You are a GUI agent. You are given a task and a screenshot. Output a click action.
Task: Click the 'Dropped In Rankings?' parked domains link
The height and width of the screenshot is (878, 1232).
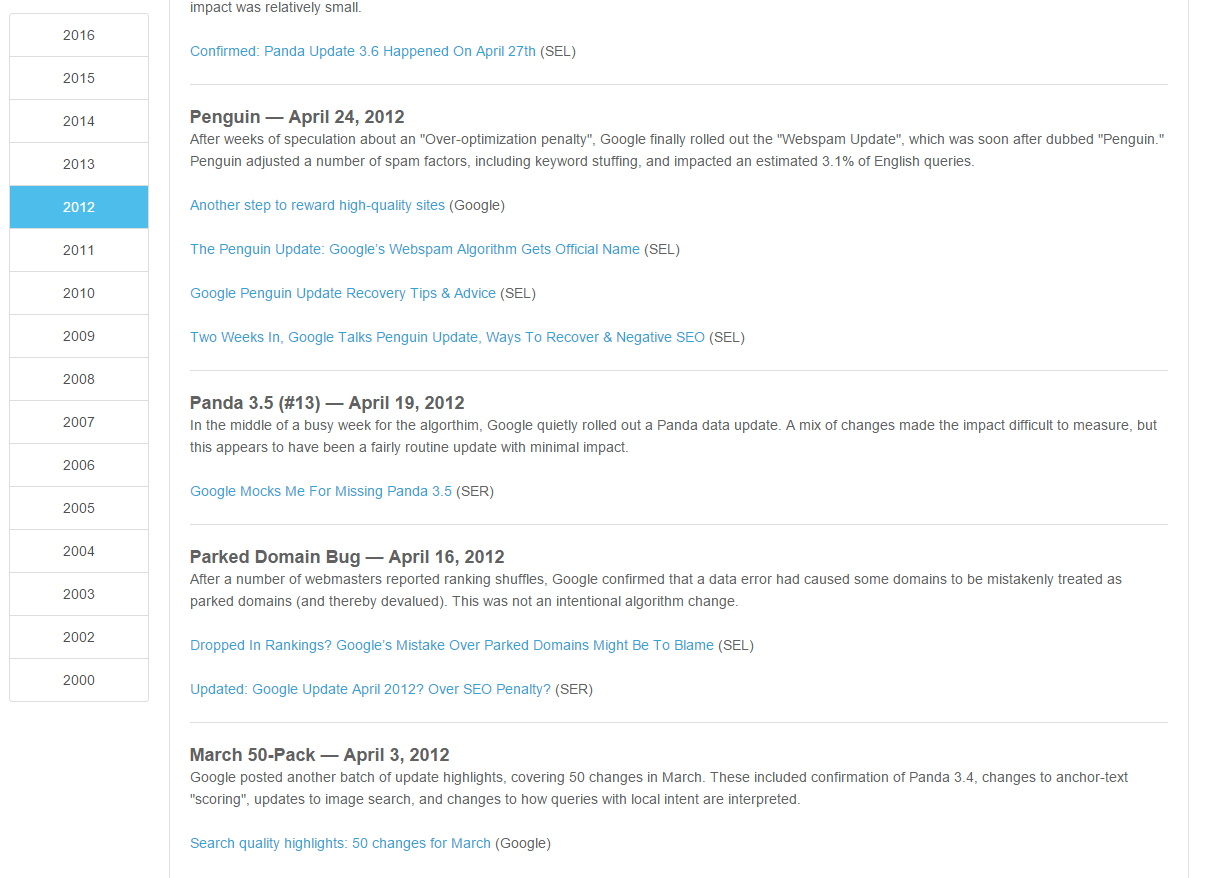[x=452, y=645]
